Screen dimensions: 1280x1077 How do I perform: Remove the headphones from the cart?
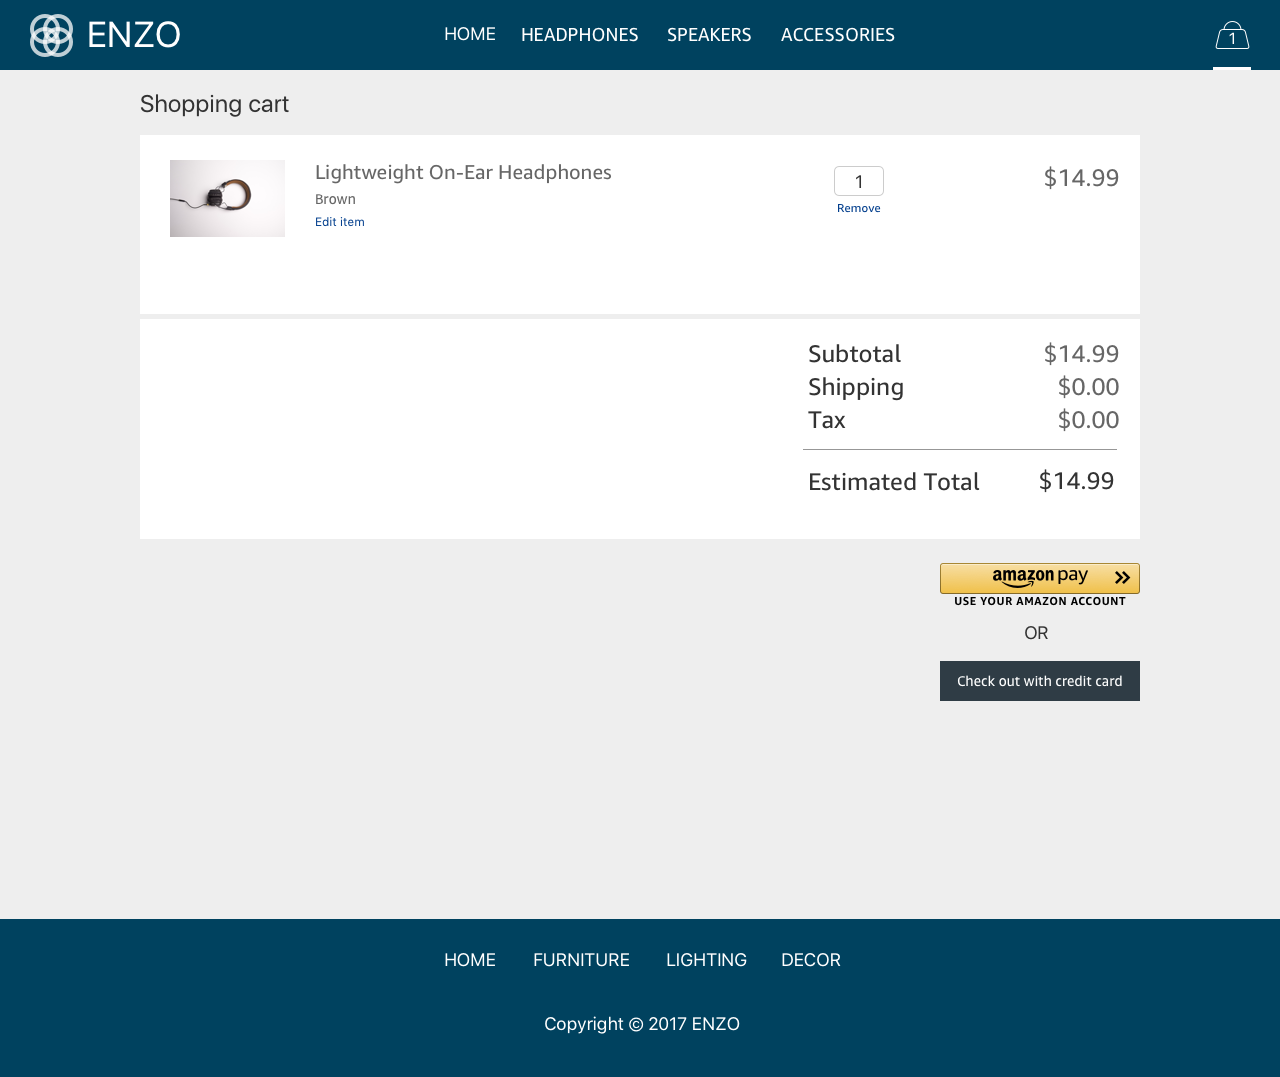pyautogui.click(x=858, y=208)
